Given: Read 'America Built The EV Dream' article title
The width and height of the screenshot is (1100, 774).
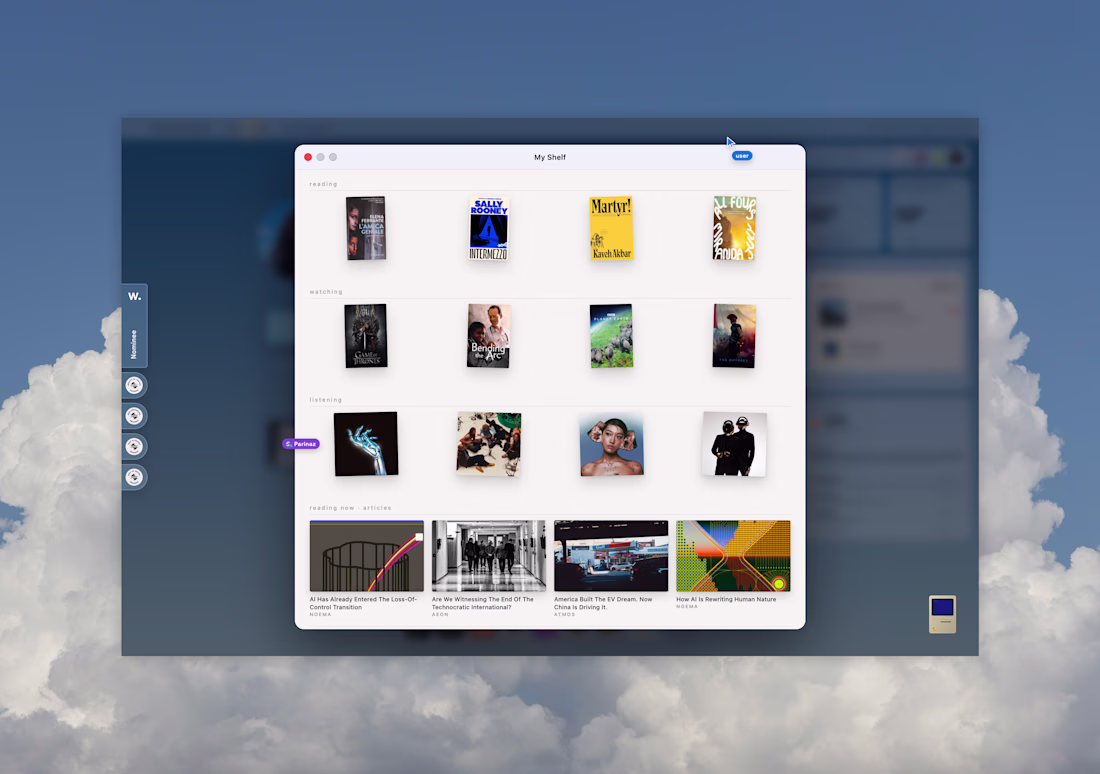Looking at the screenshot, I should point(603,603).
